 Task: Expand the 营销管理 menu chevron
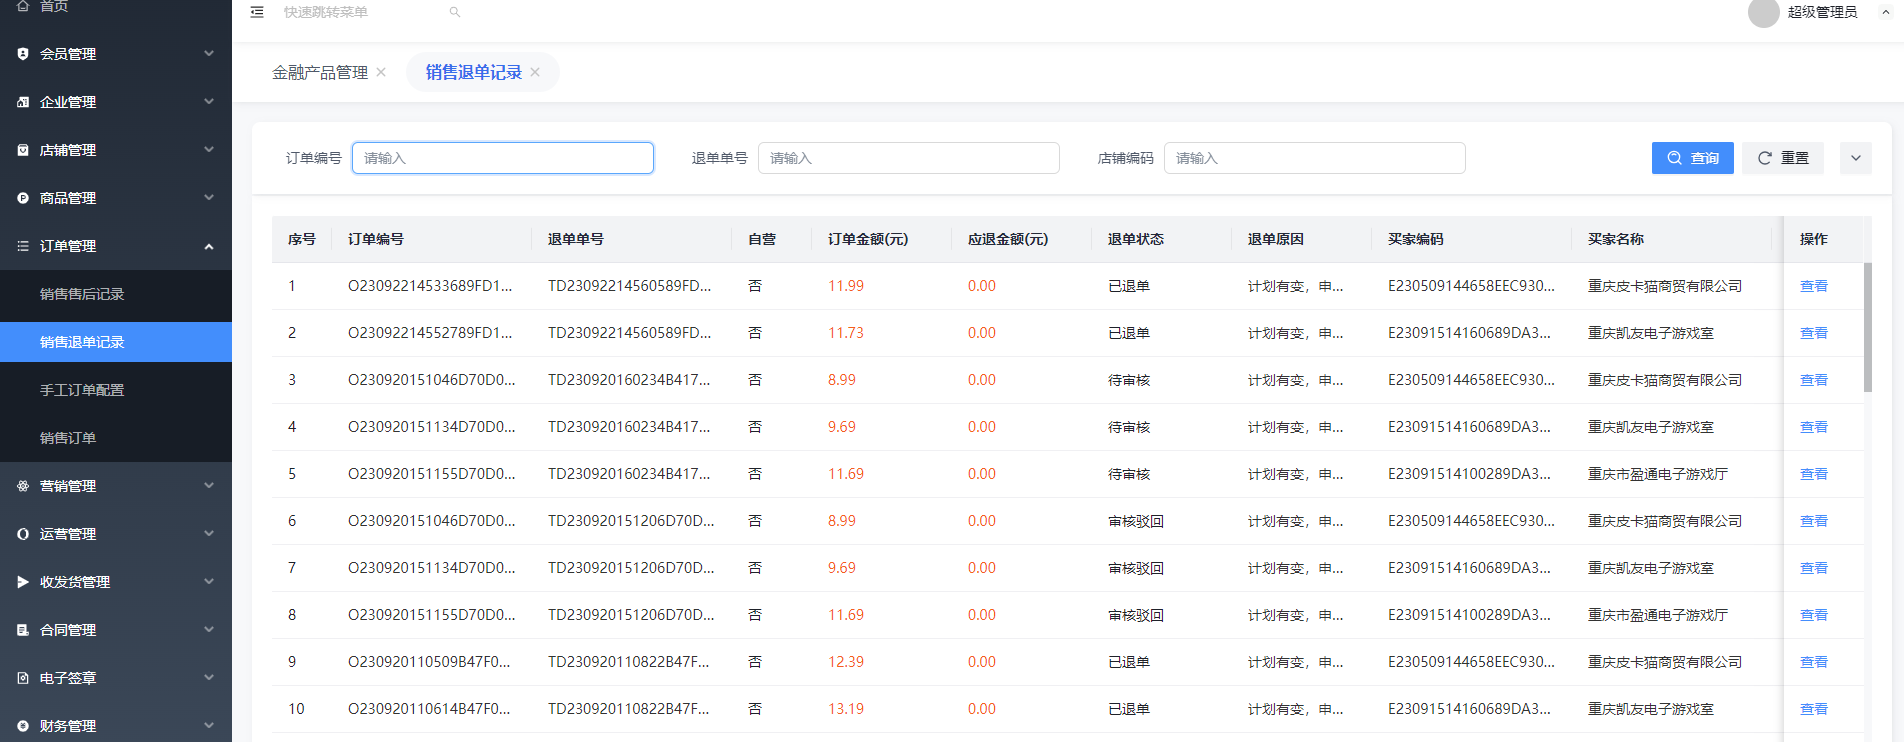pos(209,486)
